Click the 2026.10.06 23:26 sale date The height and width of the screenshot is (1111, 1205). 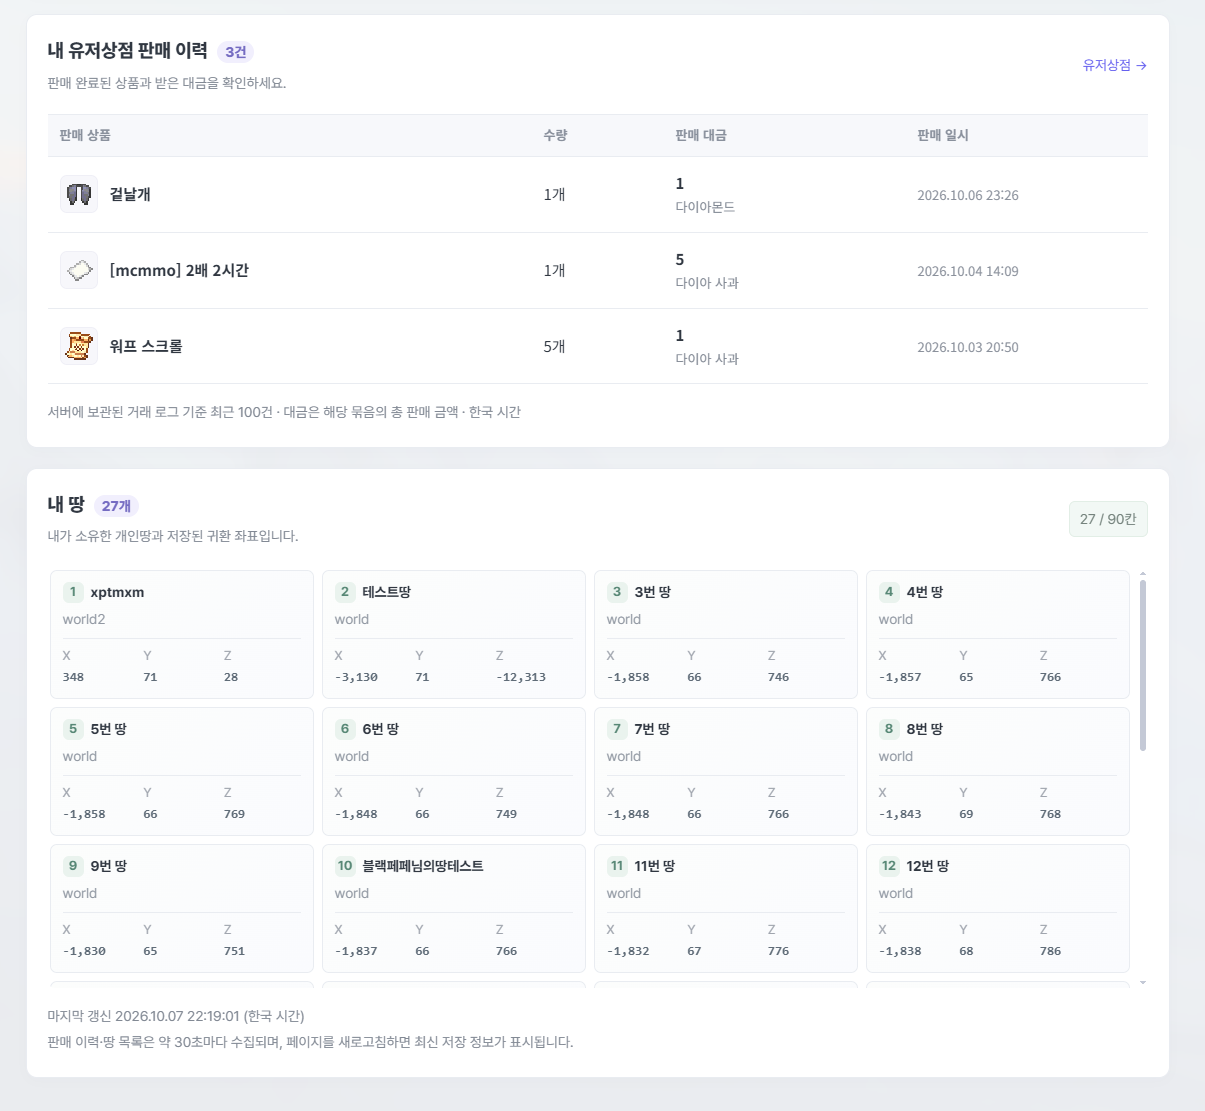(968, 195)
